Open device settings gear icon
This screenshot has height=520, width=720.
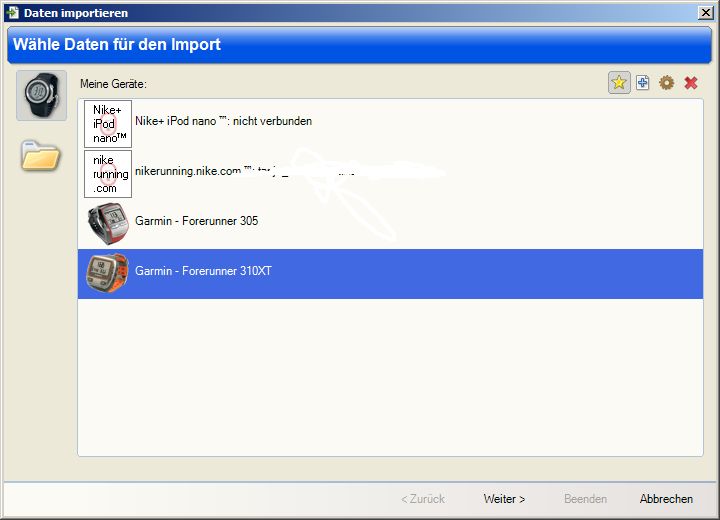666,83
